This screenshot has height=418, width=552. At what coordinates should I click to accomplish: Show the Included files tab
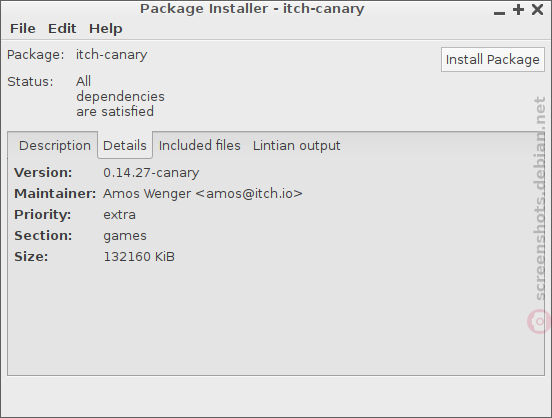(x=200, y=145)
